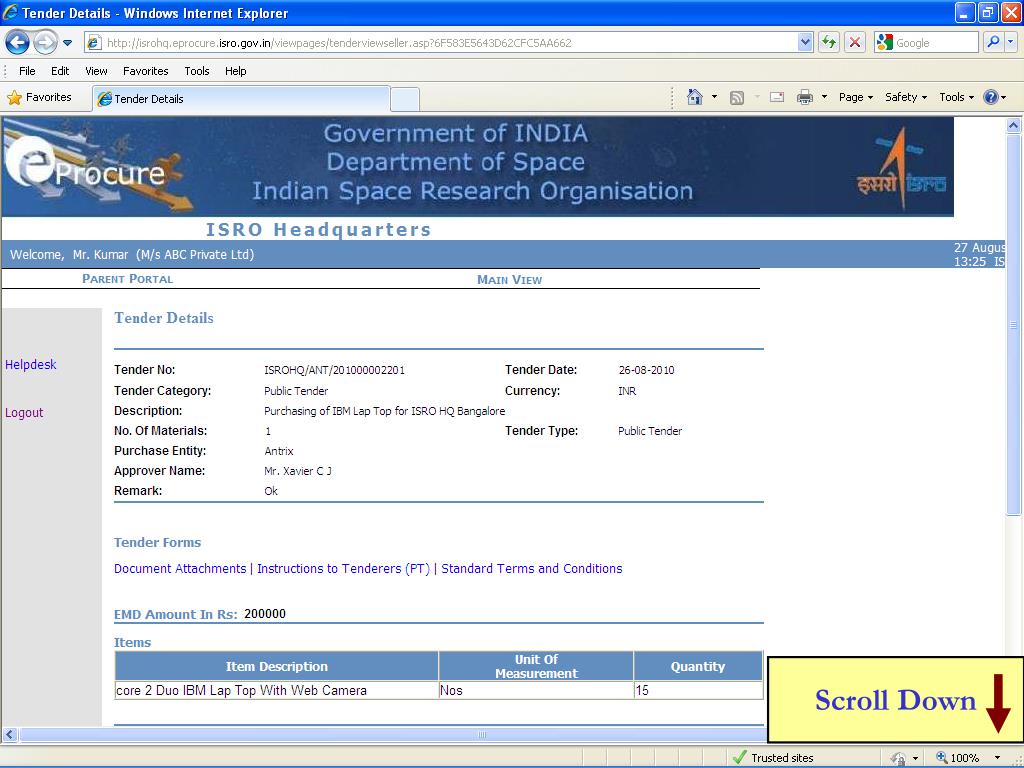Open the Tools command bar menu
1024x768 pixels.
click(x=957, y=97)
